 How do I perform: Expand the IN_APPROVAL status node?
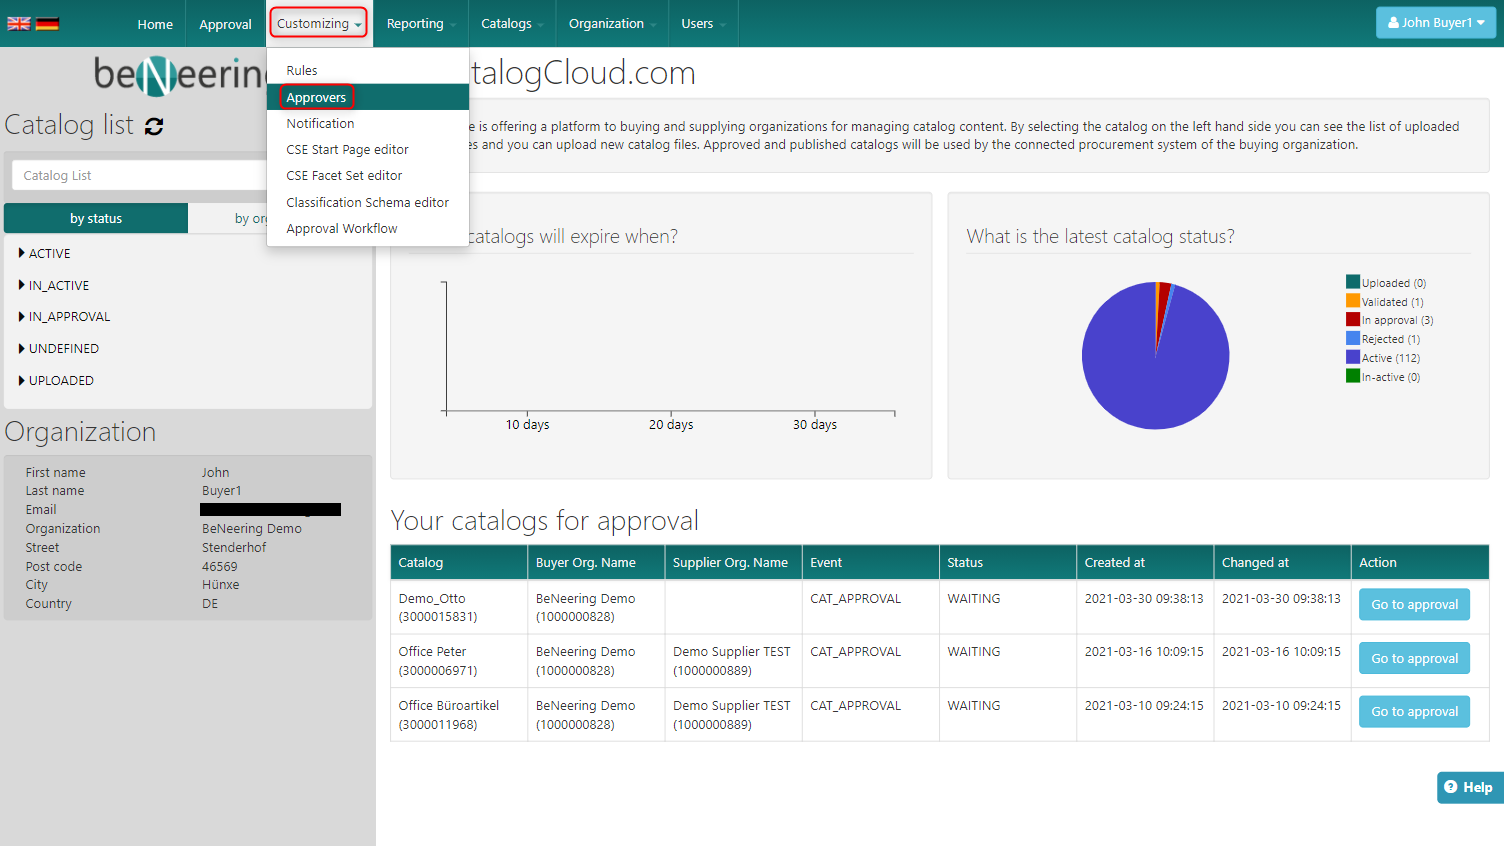[22, 316]
